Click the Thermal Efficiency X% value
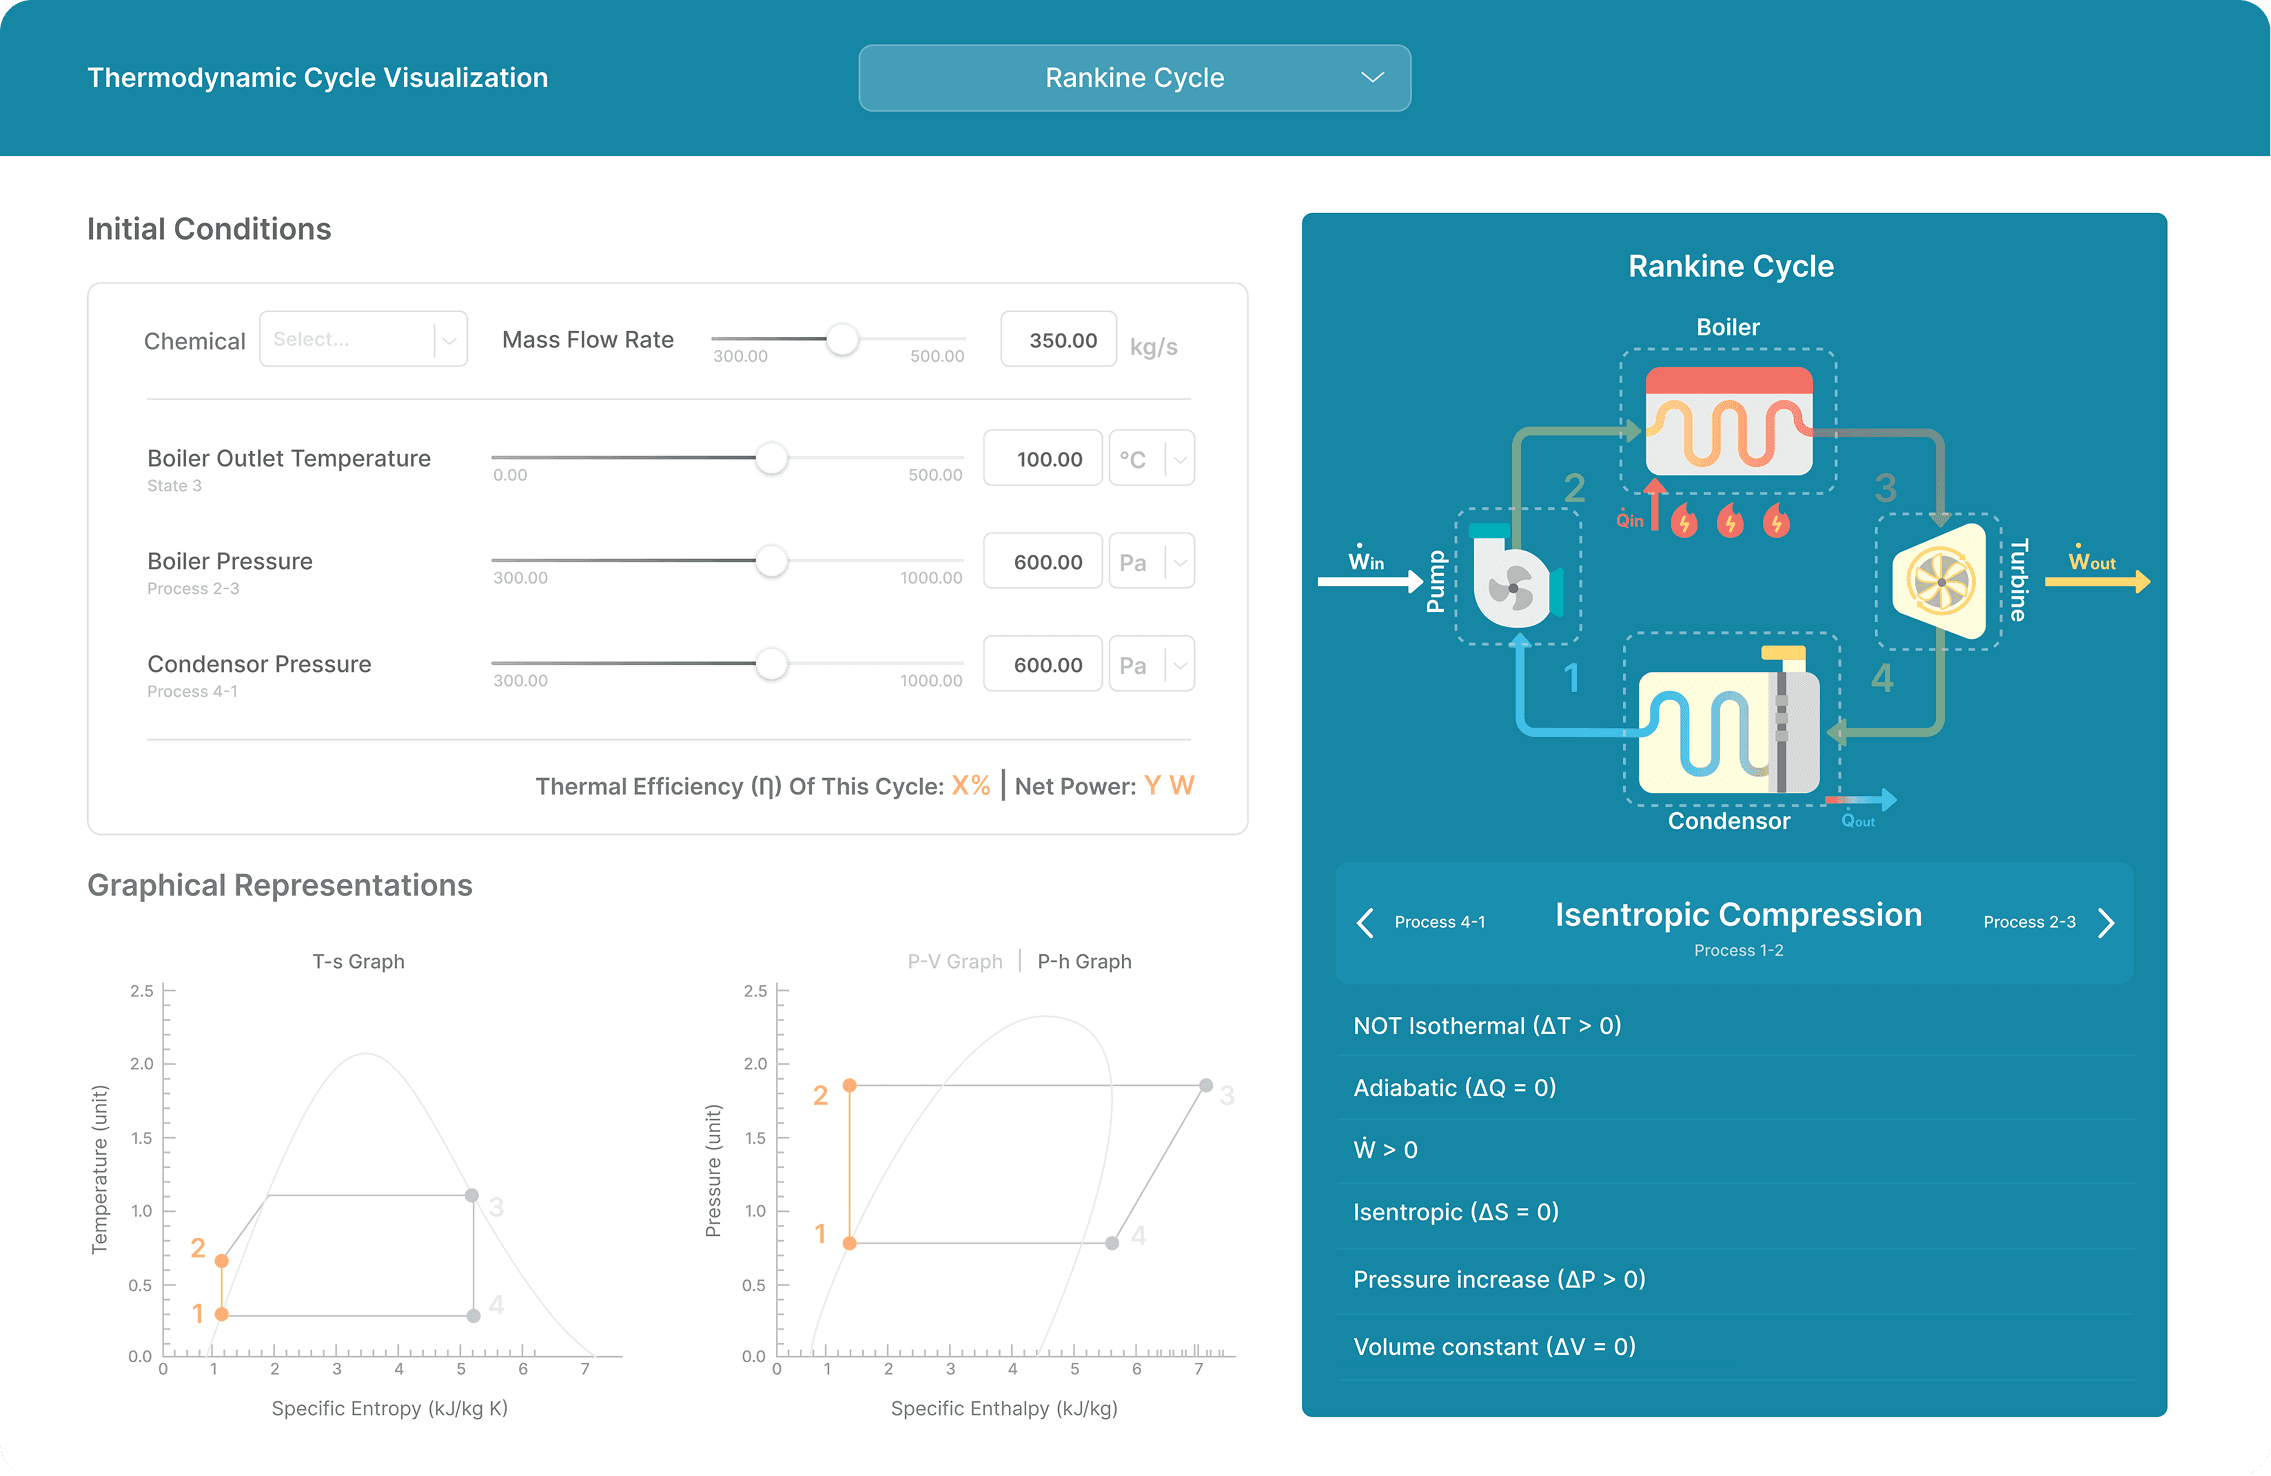2271x1476 pixels. [970, 786]
